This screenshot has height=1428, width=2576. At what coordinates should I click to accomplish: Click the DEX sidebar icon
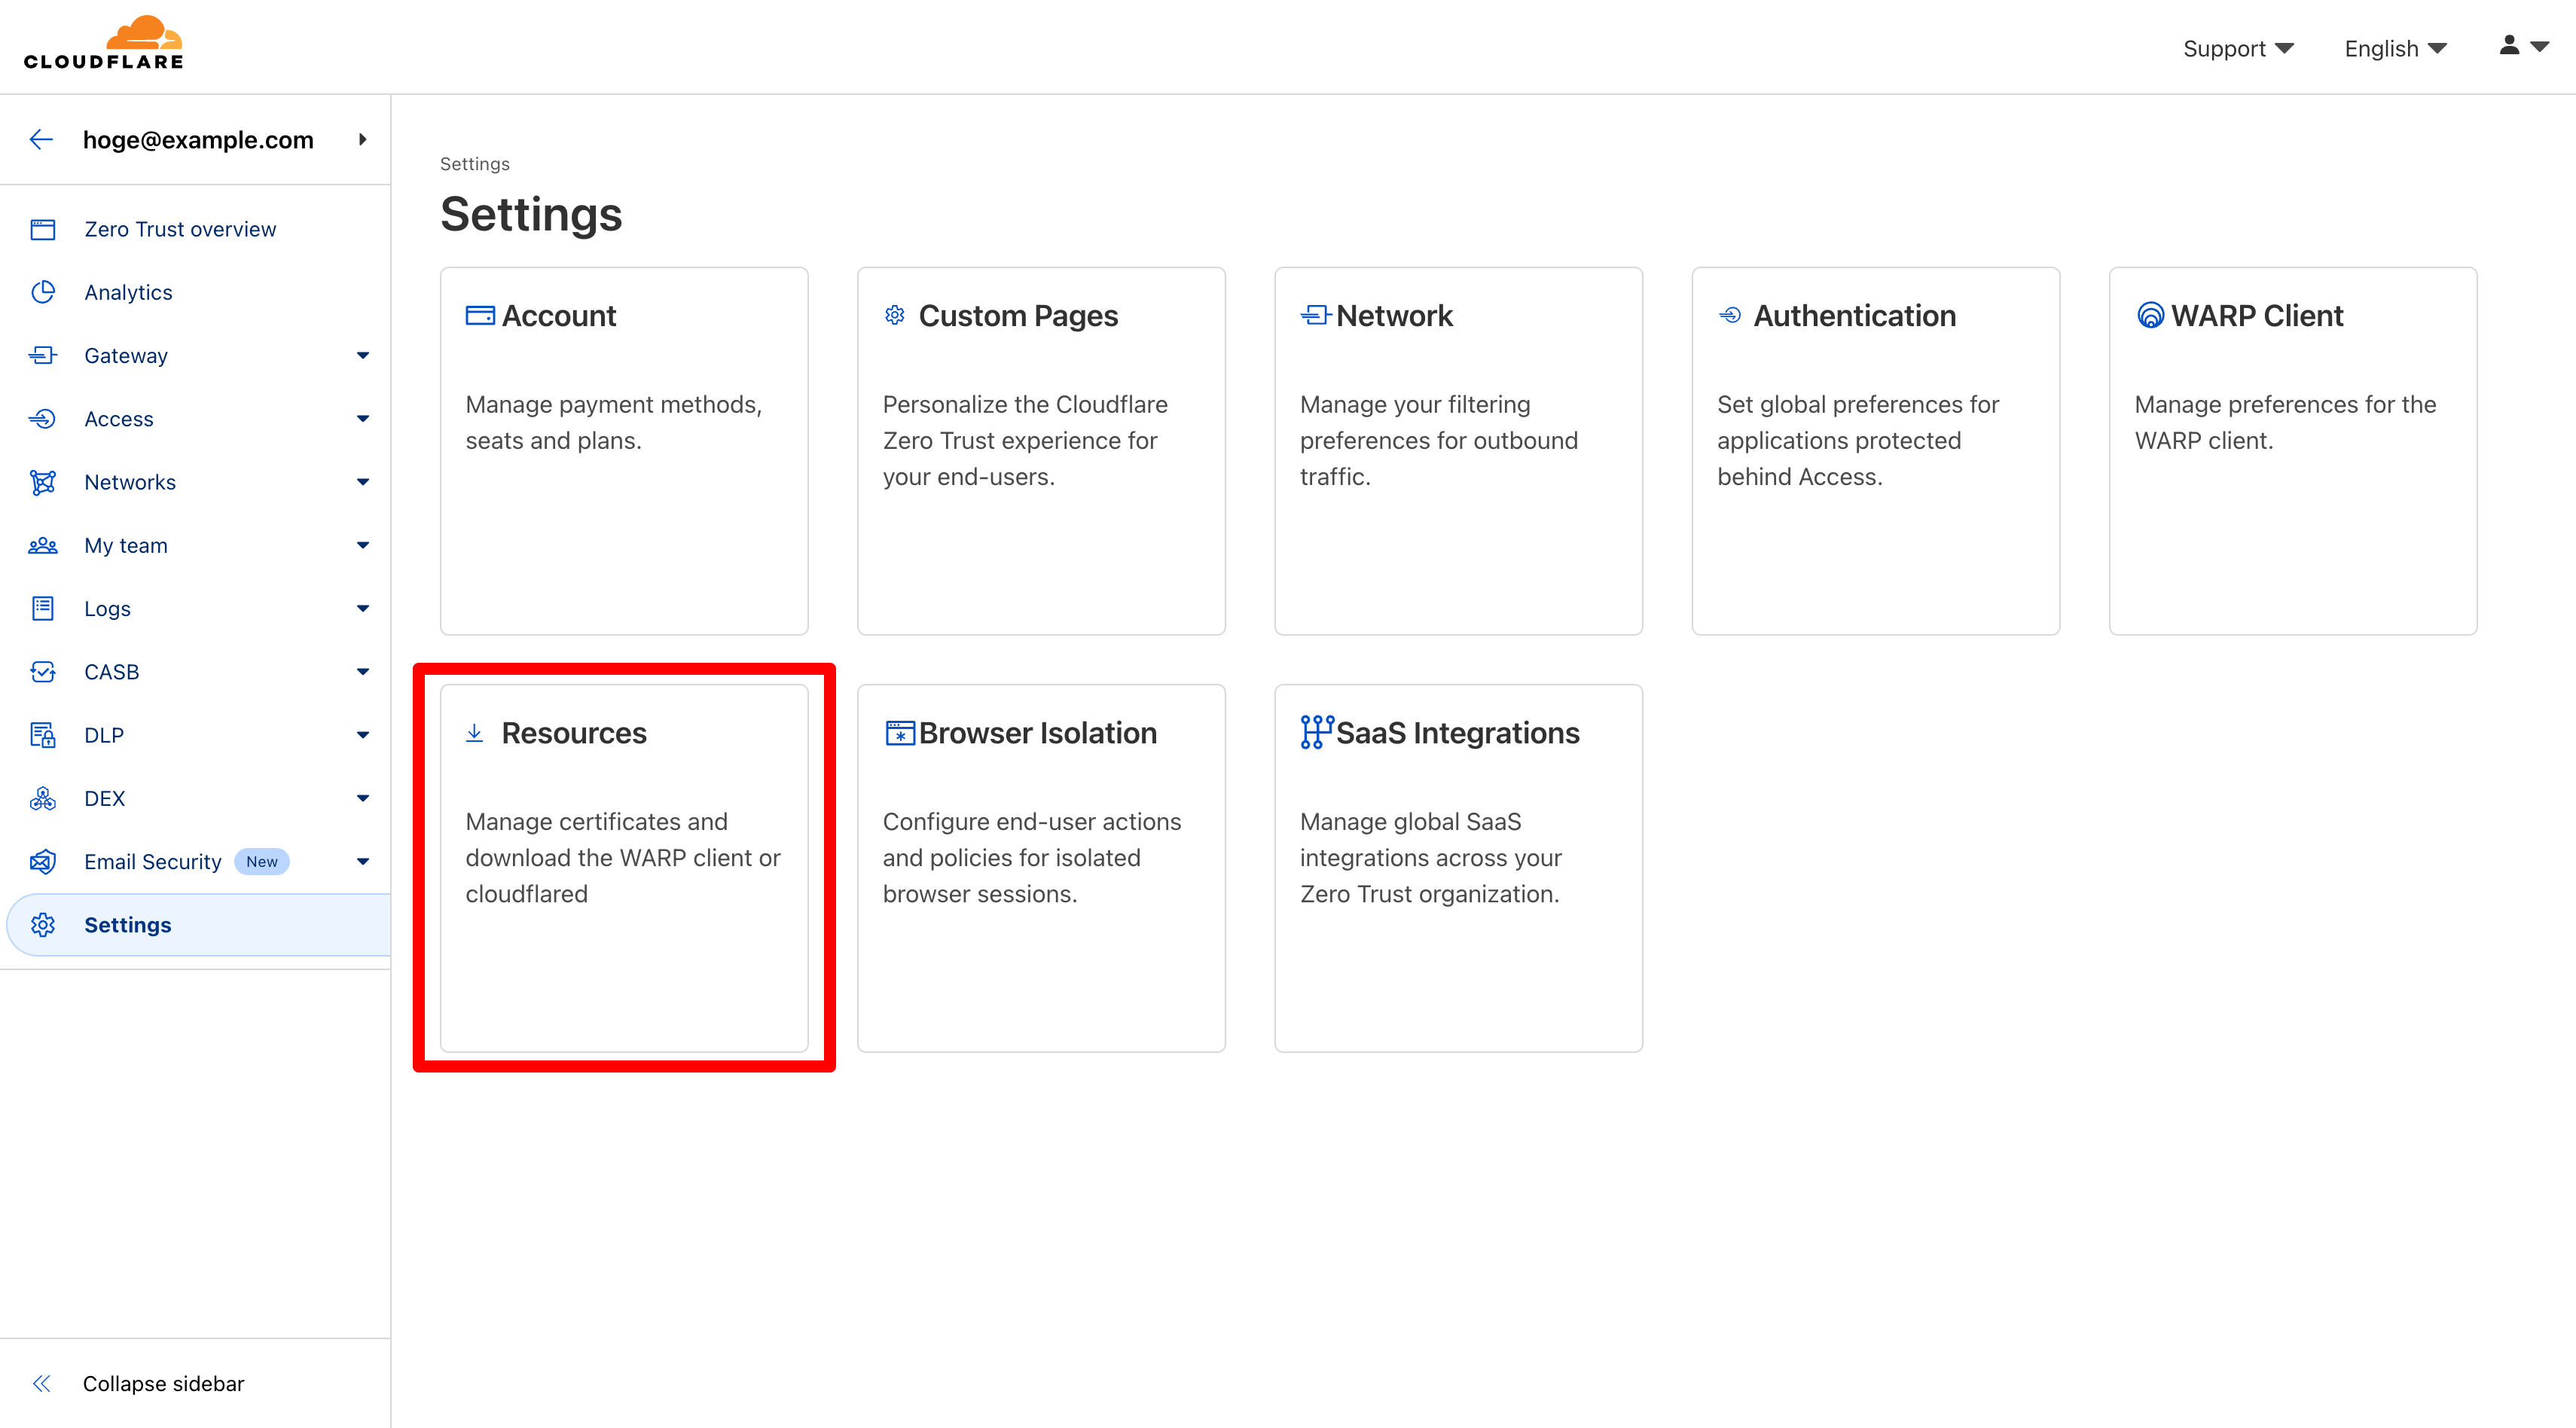pyautogui.click(x=42, y=798)
